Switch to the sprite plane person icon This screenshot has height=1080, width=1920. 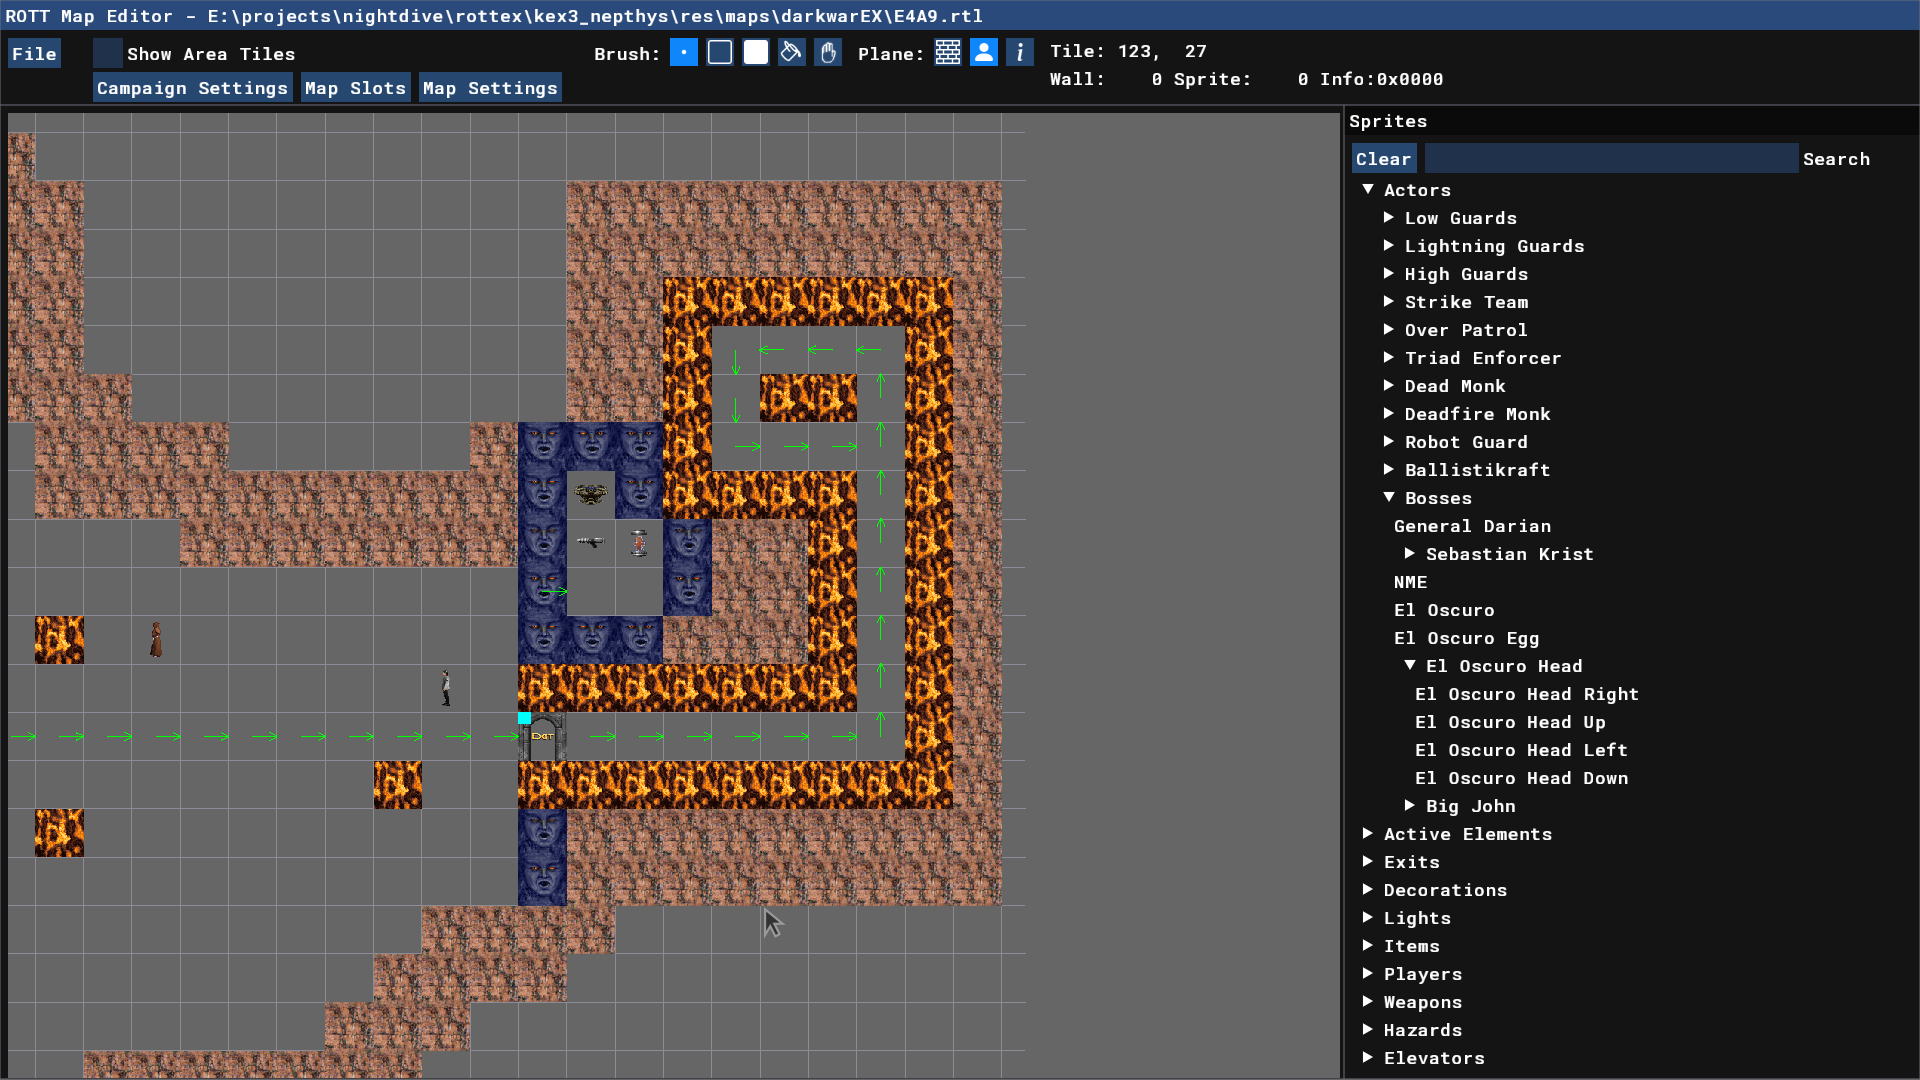click(x=984, y=53)
